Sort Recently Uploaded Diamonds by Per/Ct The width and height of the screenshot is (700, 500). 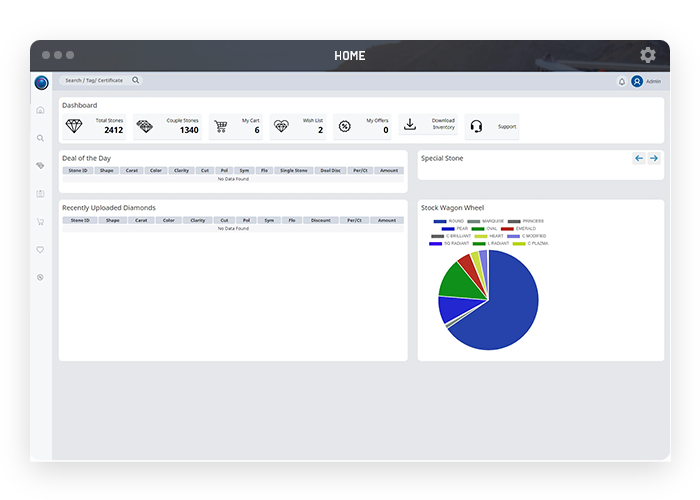tap(354, 220)
